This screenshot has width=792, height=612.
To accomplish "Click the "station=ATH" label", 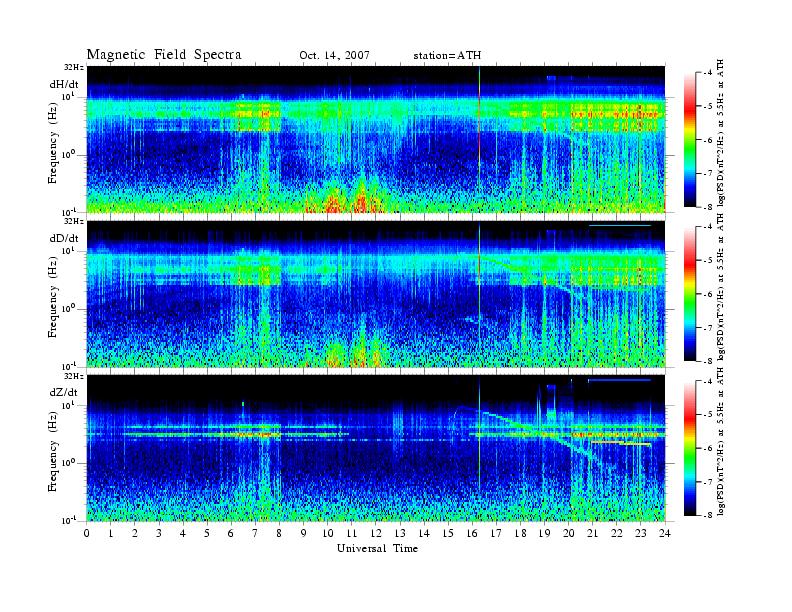I will (x=447, y=56).
